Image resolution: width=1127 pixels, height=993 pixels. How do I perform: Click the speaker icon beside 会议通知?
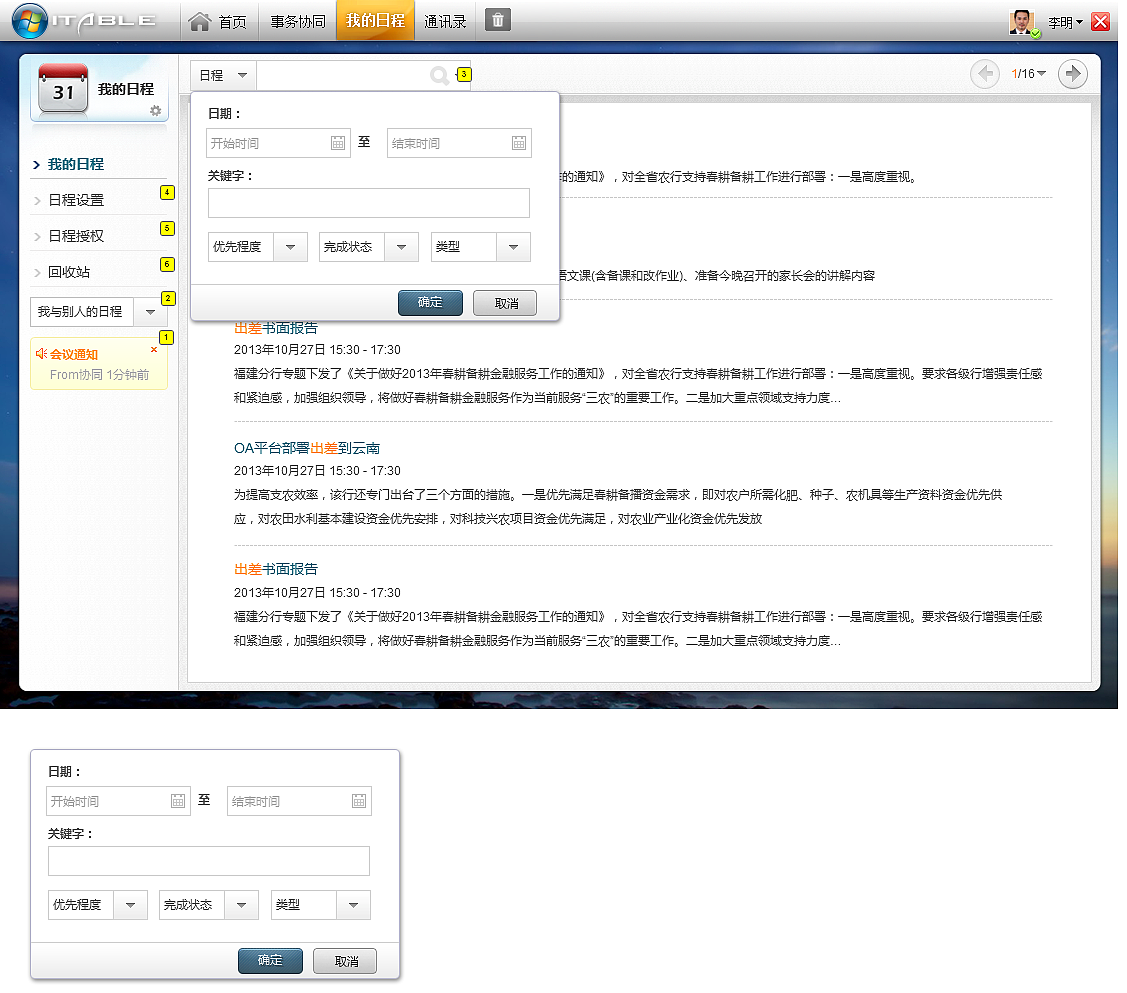pos(41,354)
